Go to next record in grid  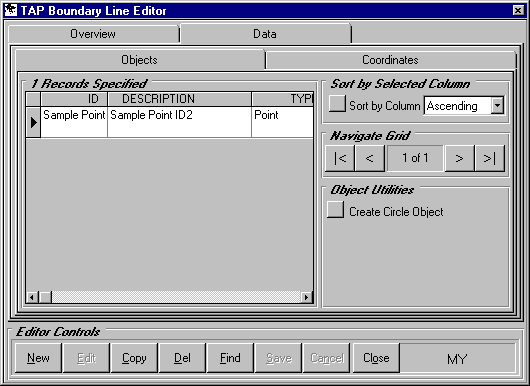(459, 158)
